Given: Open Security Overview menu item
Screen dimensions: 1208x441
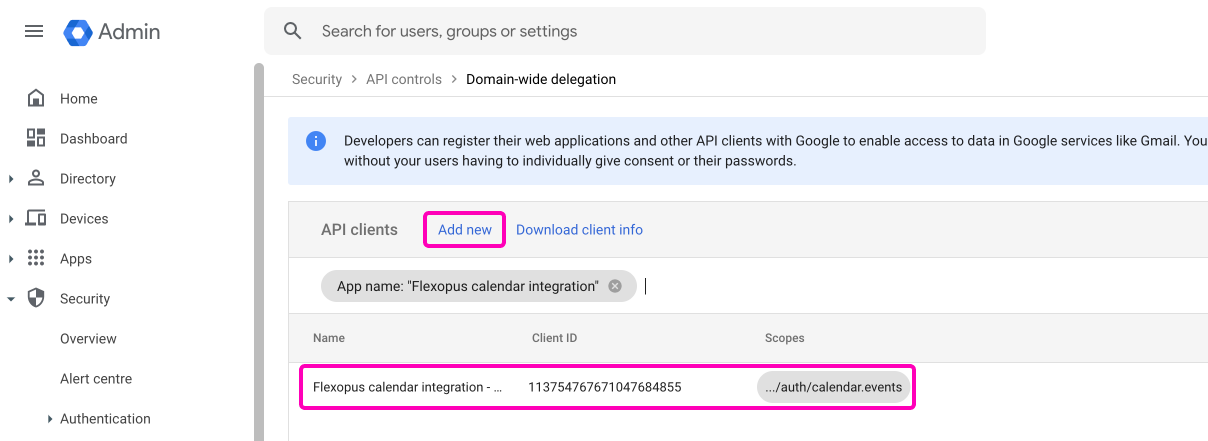Looking at the screenshot, I should [x=88, y=339].
